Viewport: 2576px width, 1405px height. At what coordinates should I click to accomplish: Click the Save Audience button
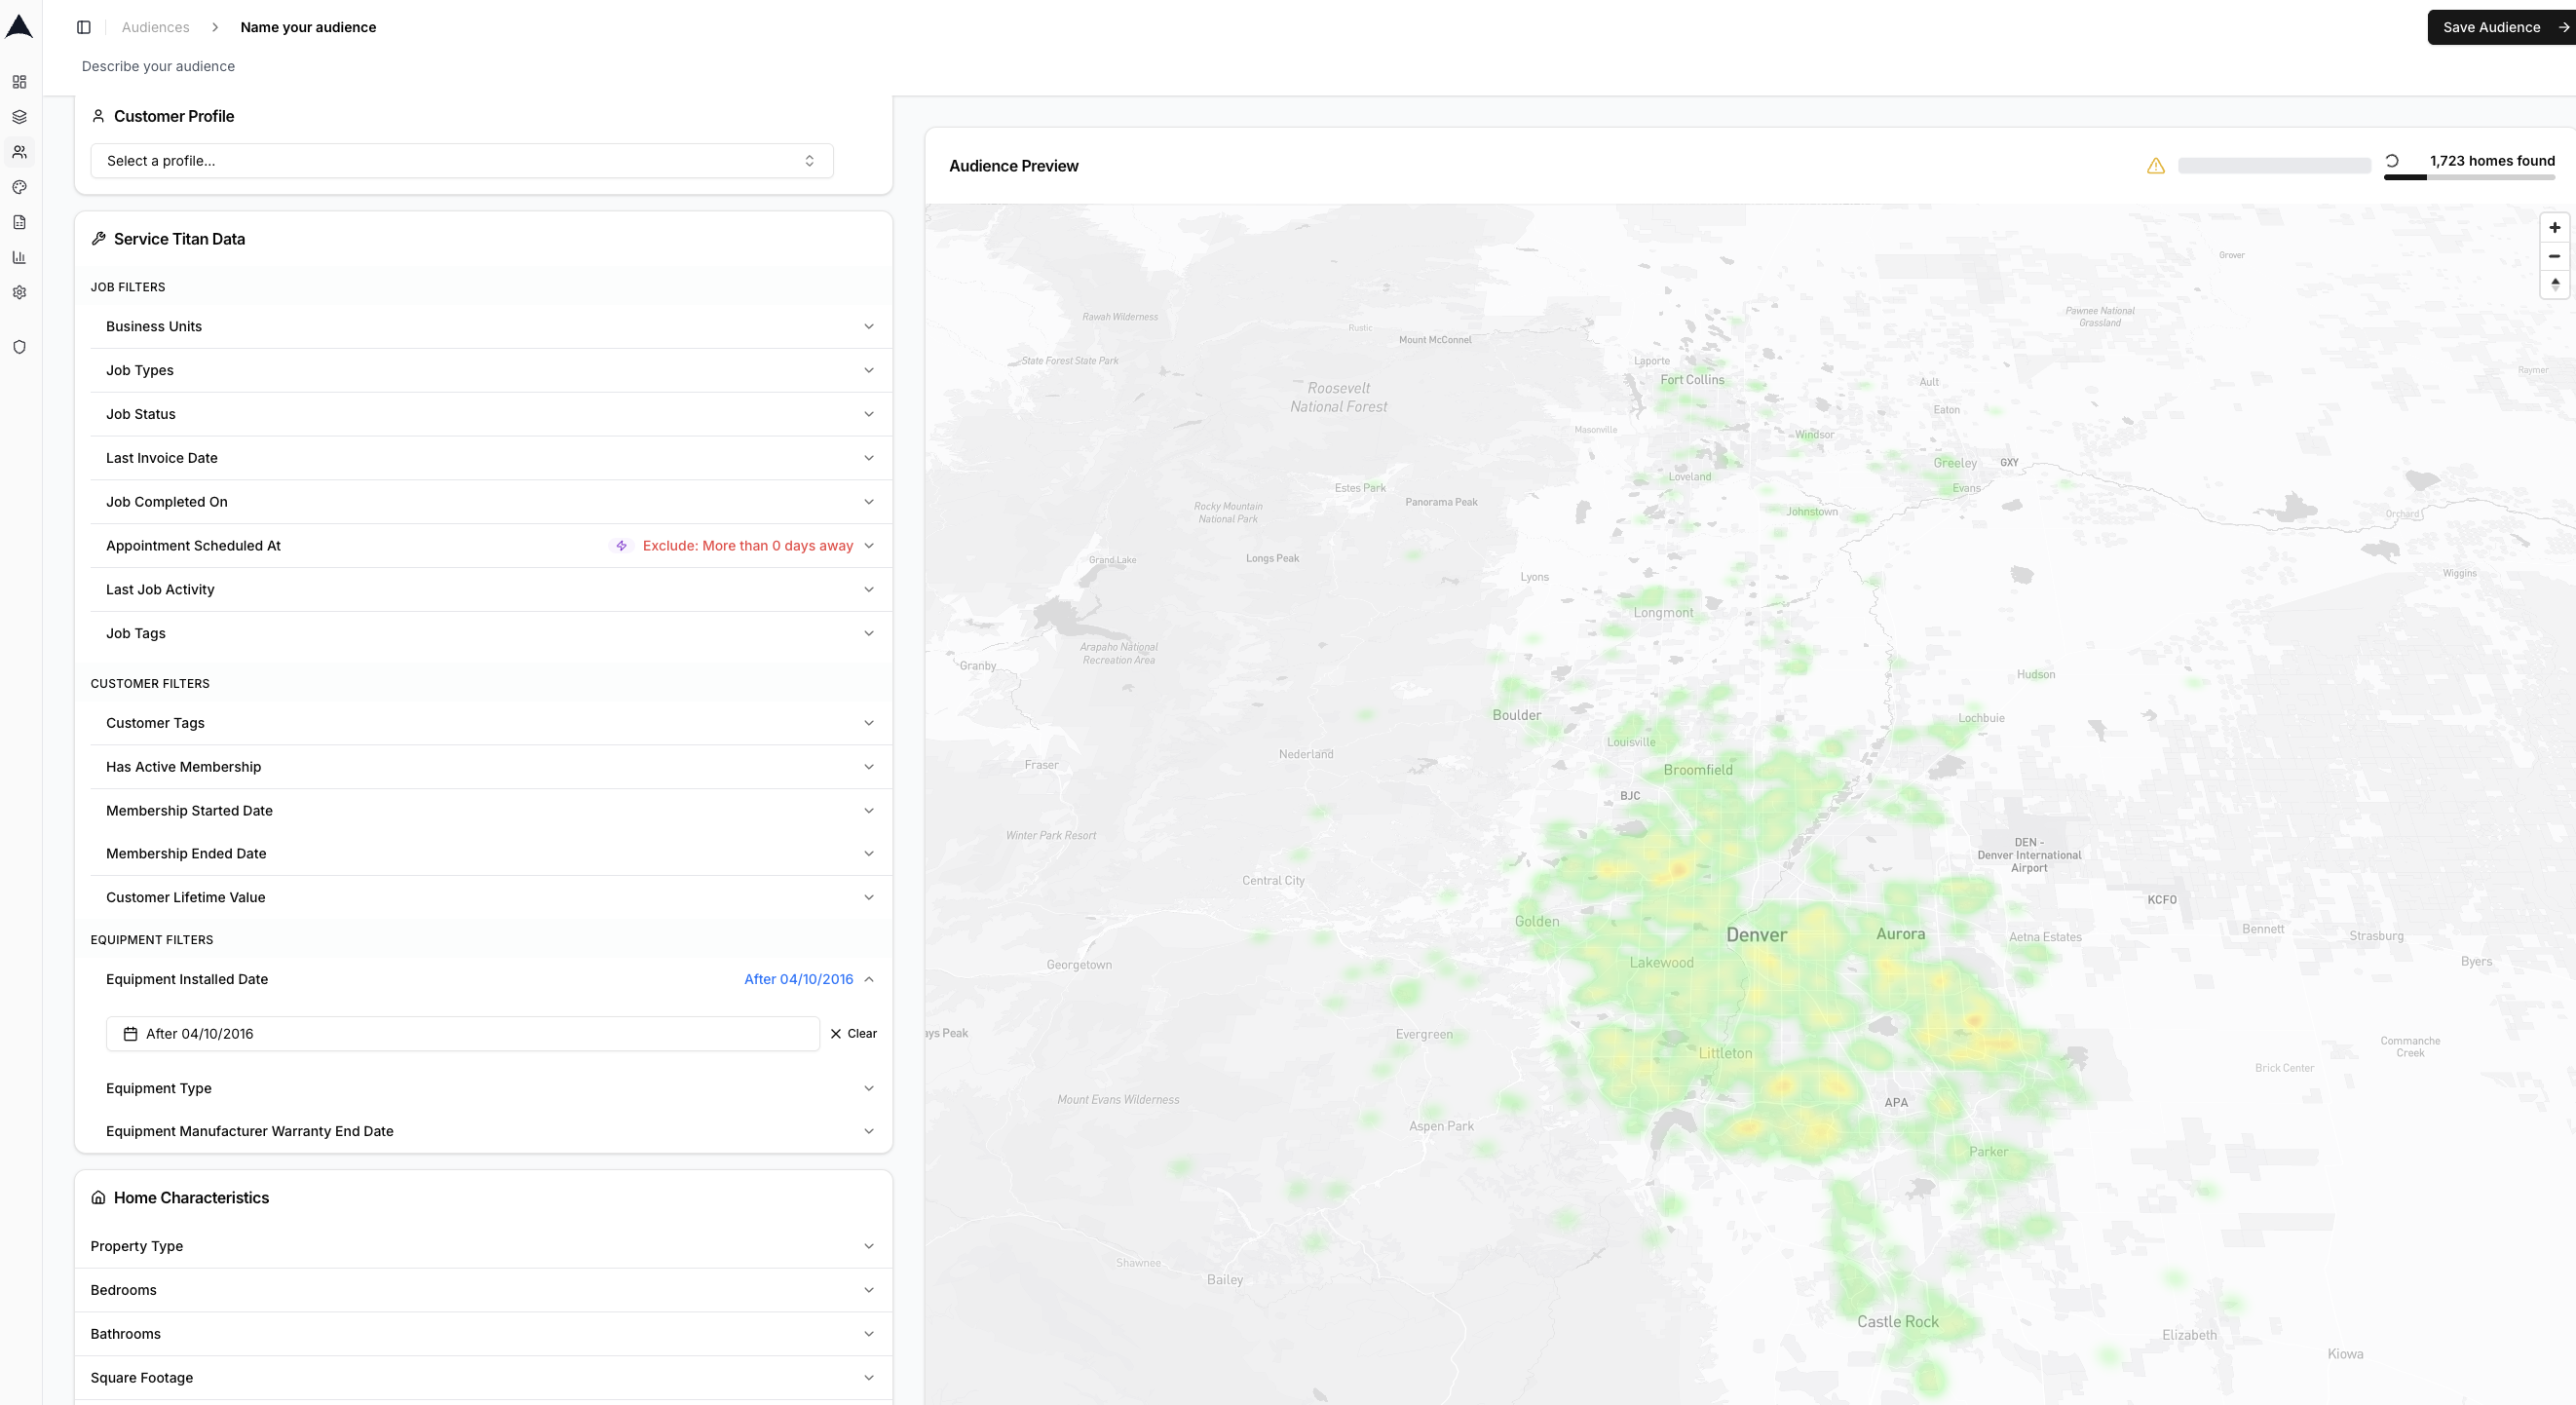tap(2497, 27)
